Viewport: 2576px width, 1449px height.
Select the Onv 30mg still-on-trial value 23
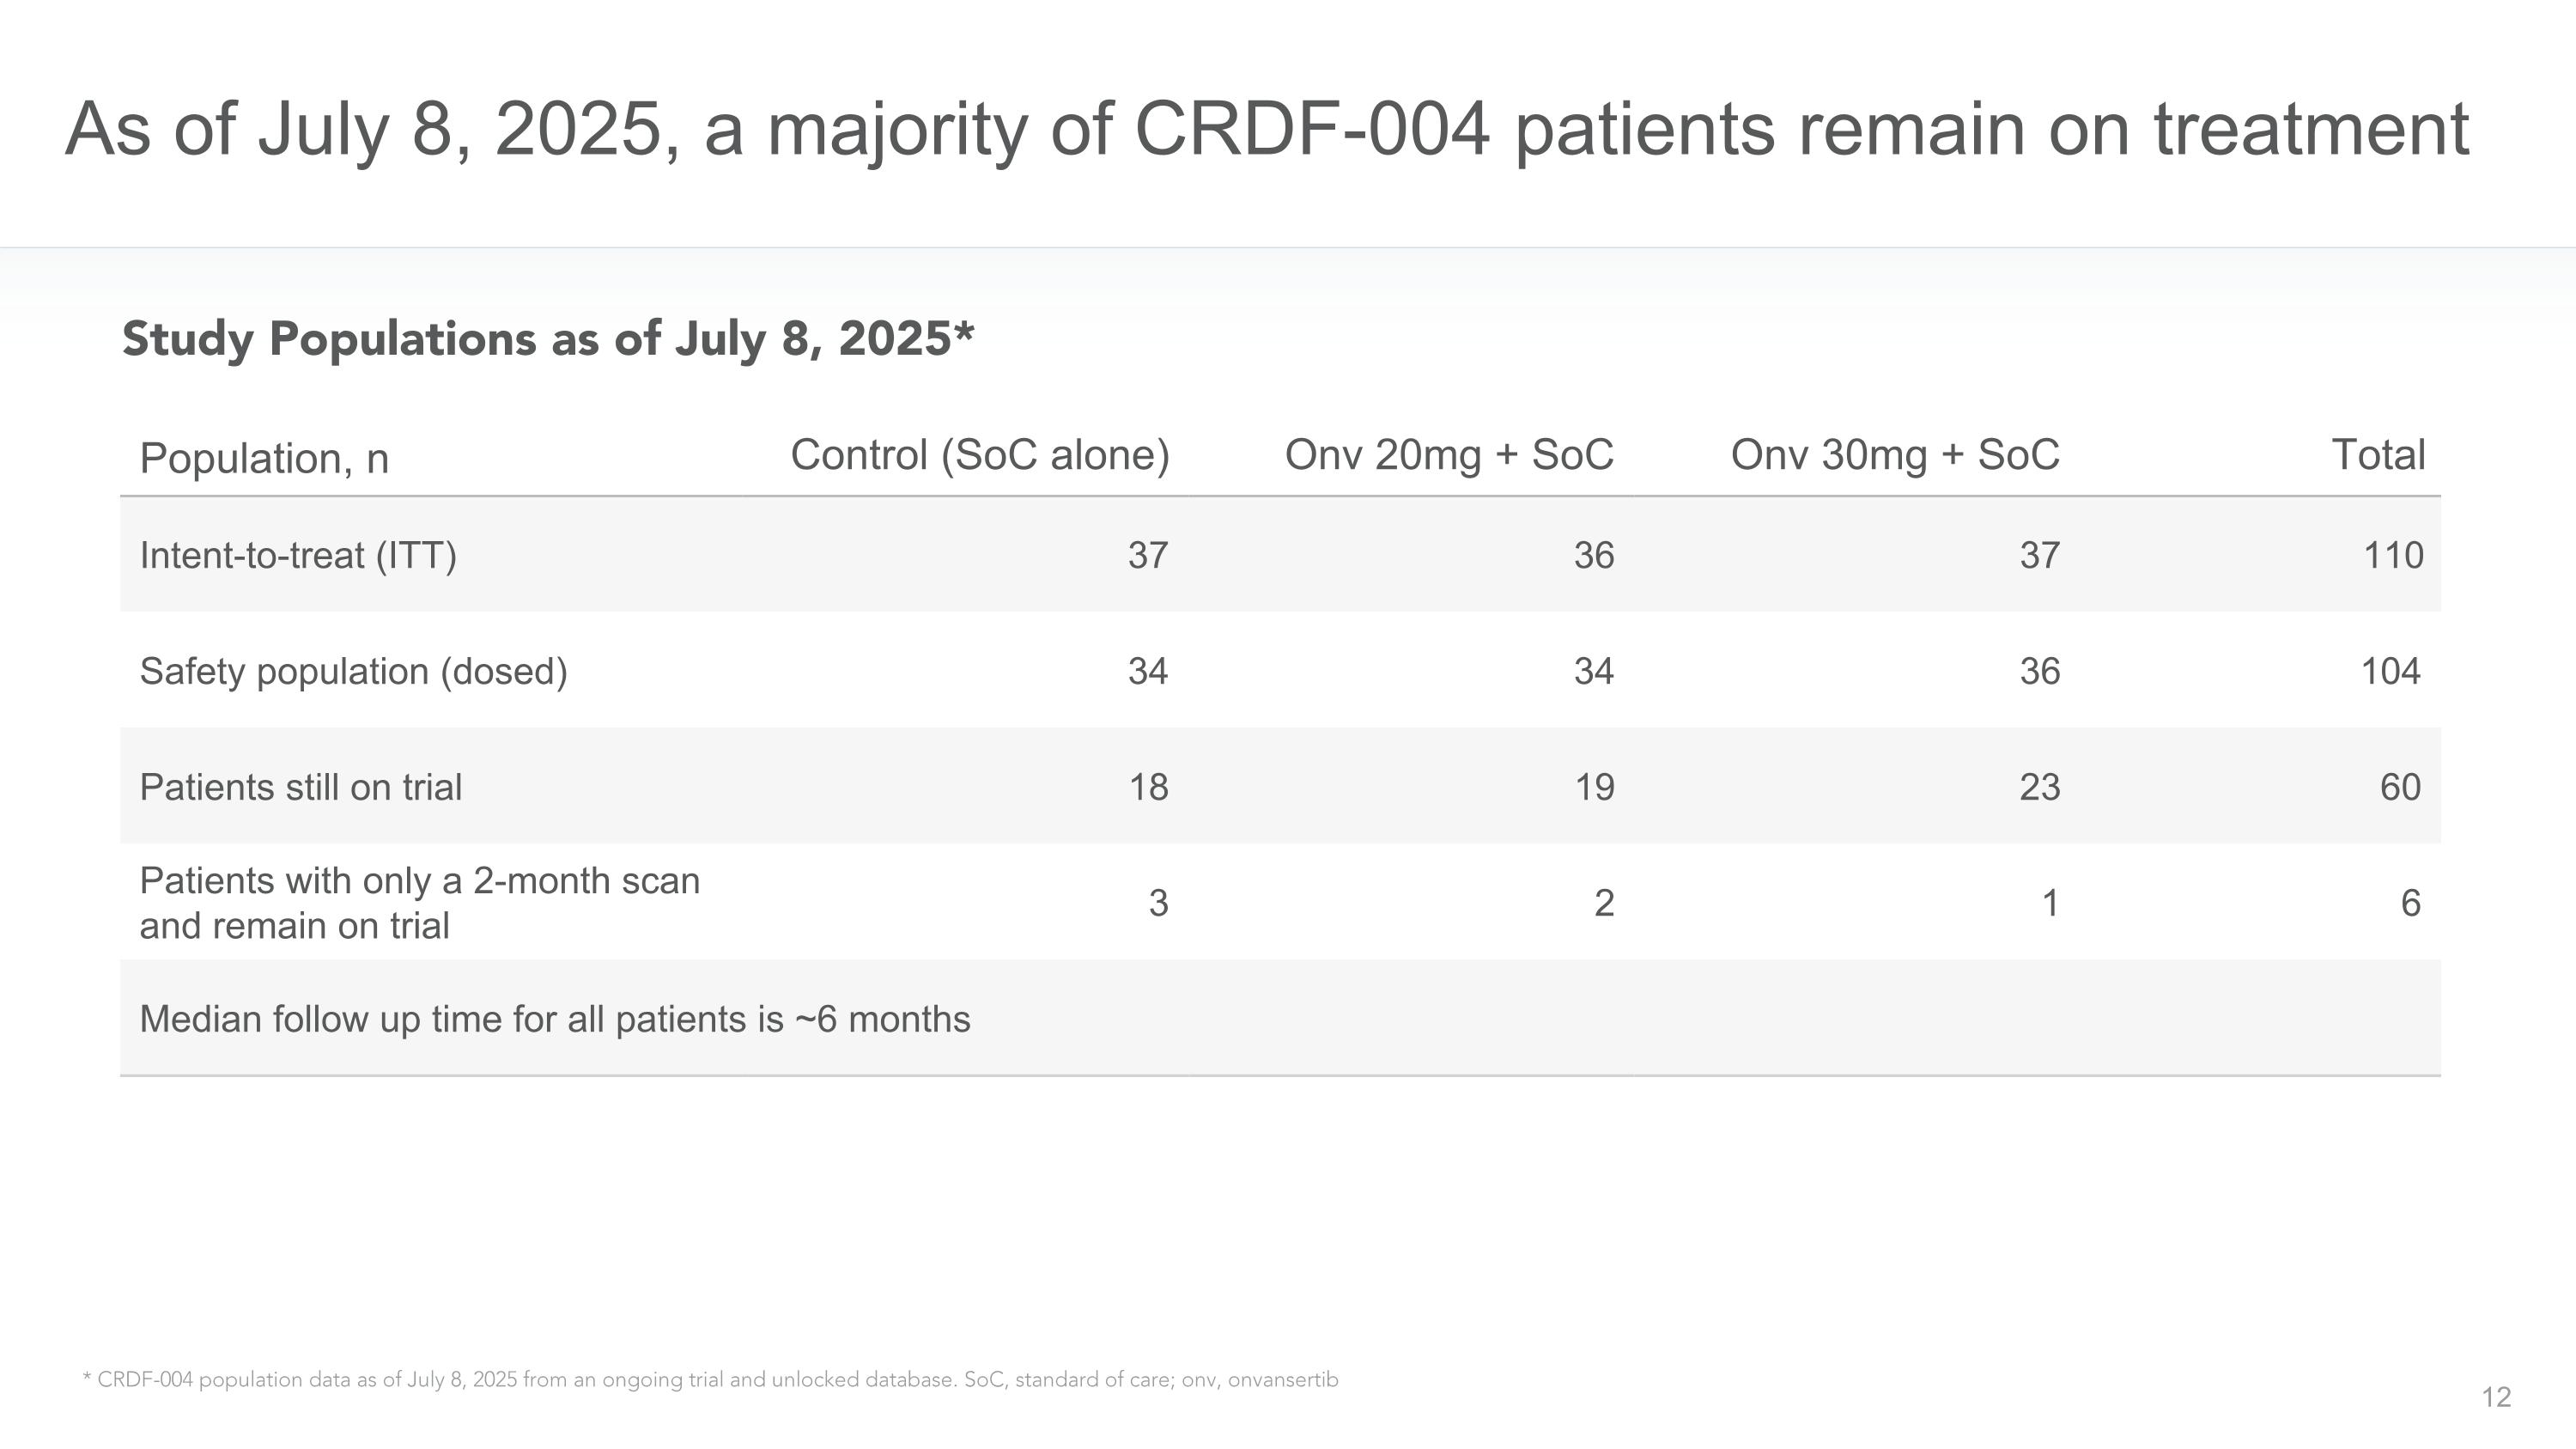(x=2039, y=787)
